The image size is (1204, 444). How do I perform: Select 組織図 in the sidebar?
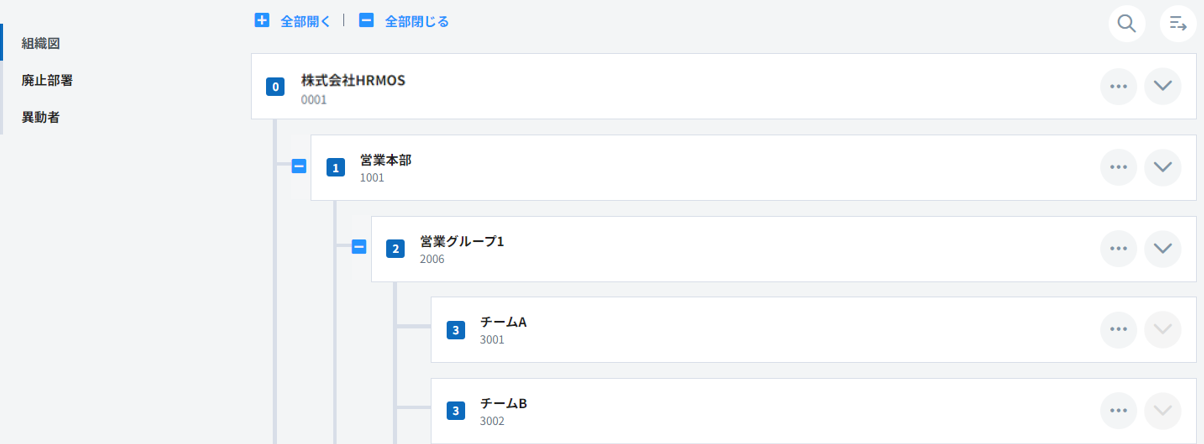[x=41, y=43]
